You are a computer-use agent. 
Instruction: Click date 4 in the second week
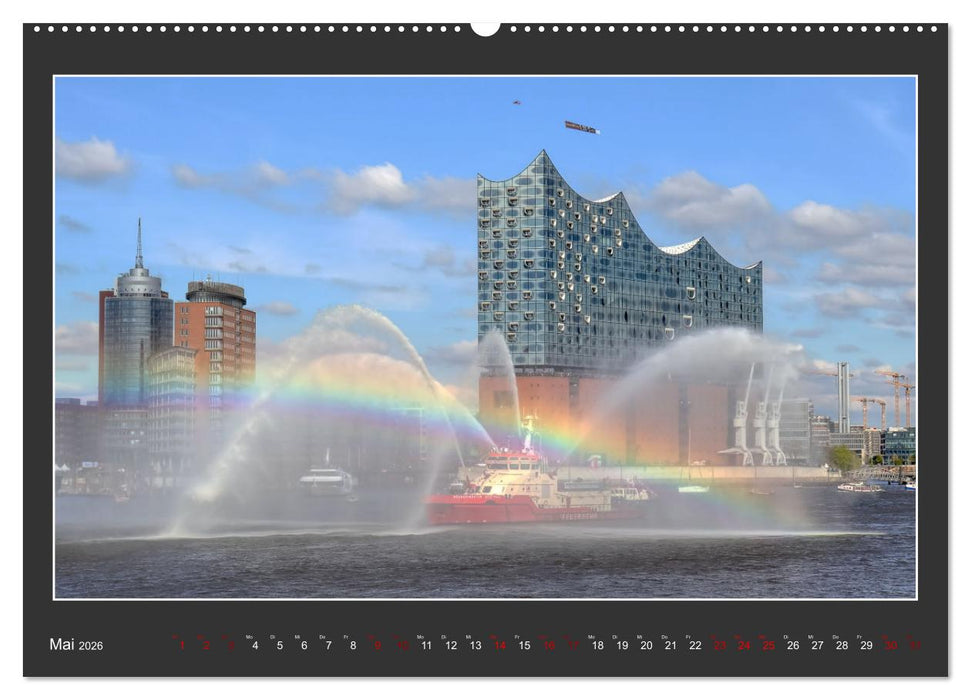tap(254, 645)
